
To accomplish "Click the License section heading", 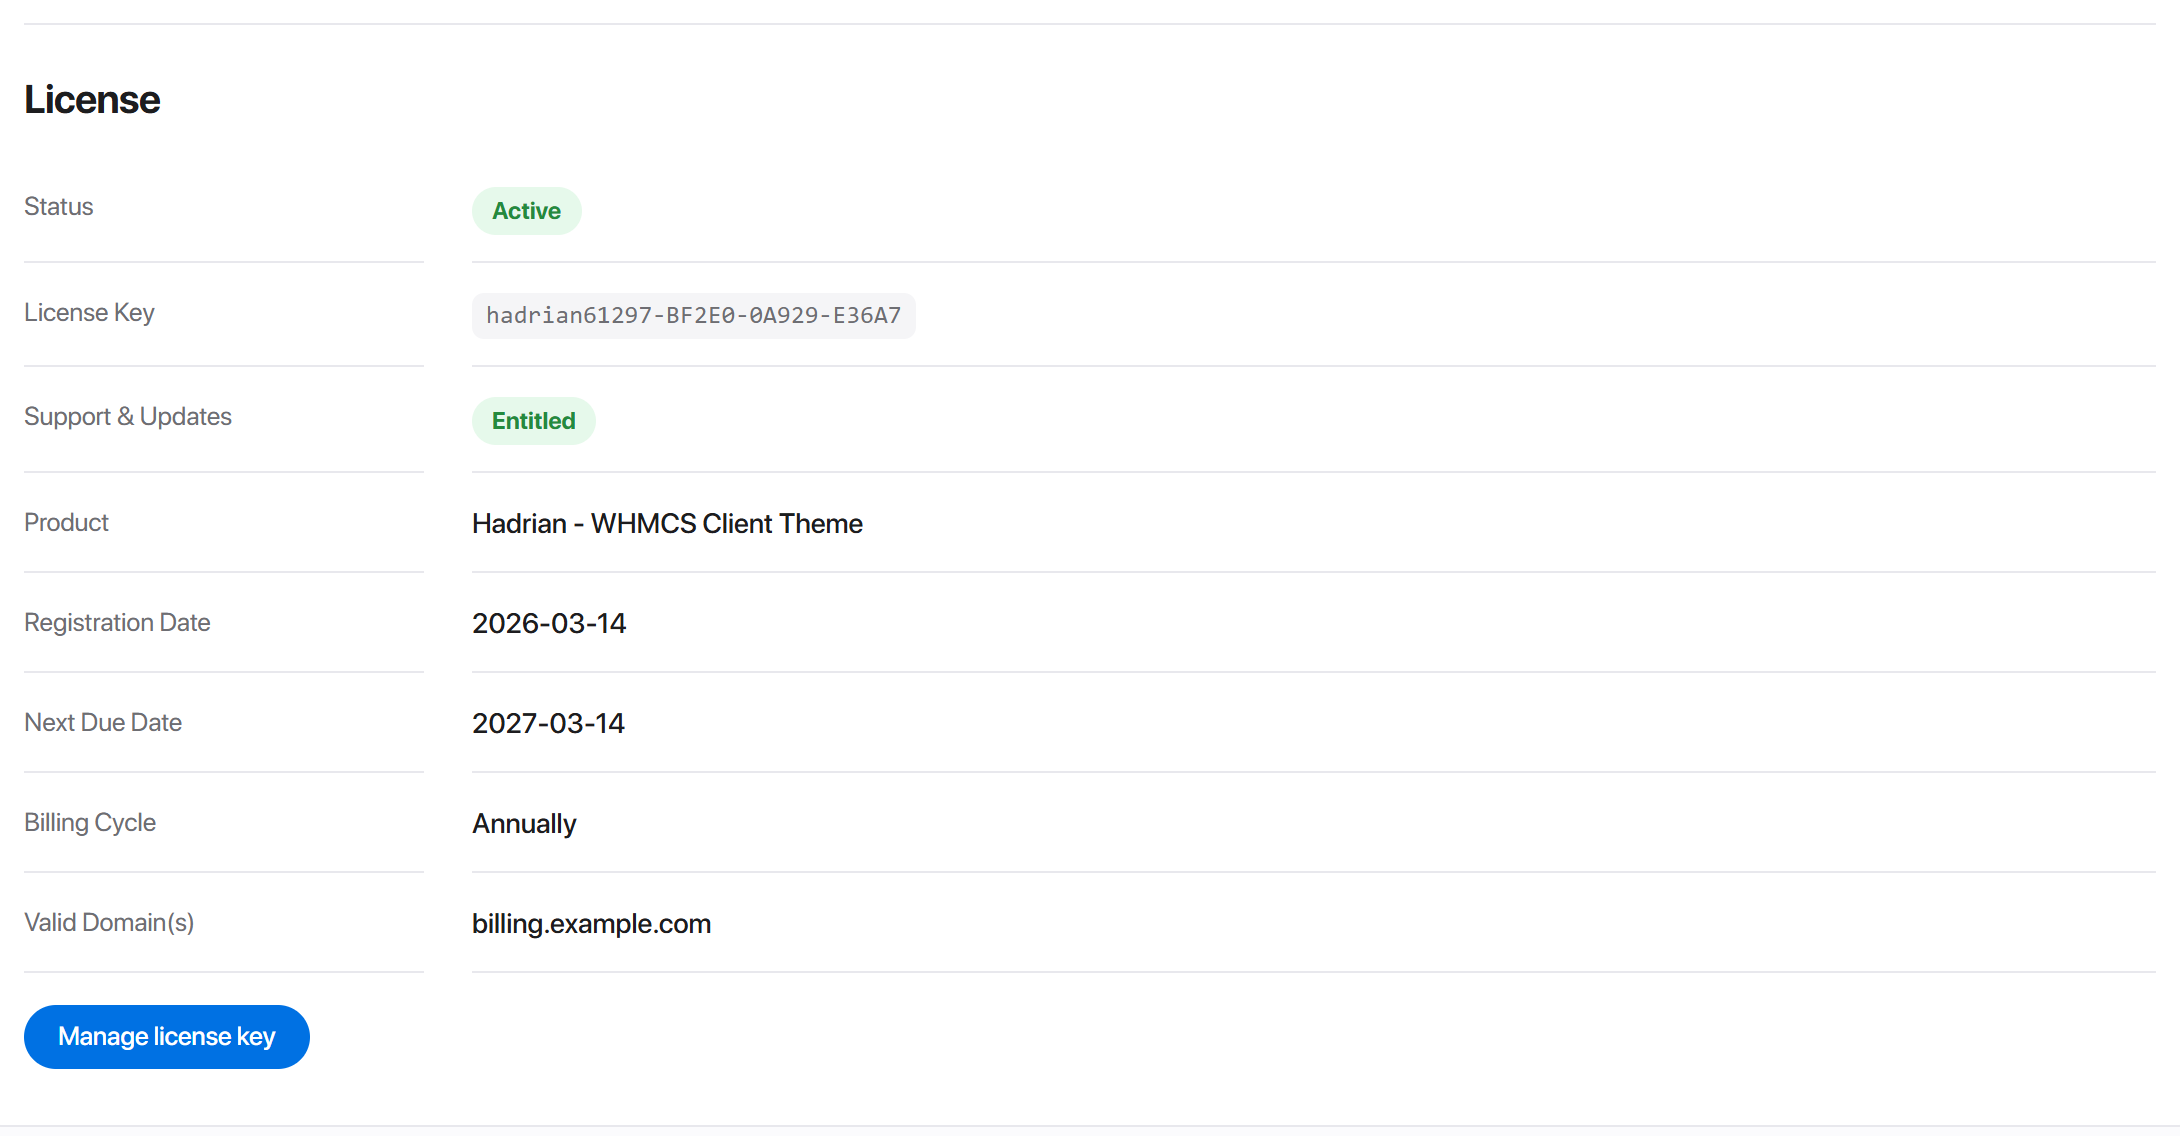I will 92,100.
